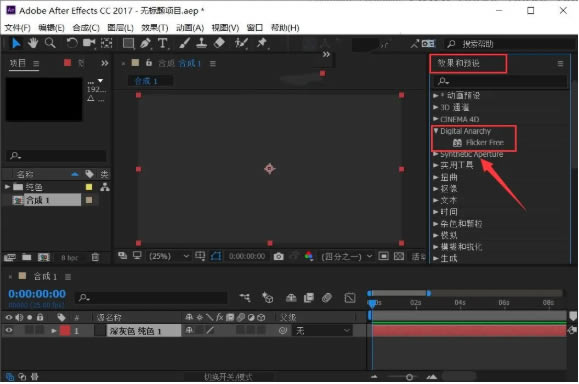Enable draft 3D in timeline
The image size is (579, 384).
[x=267, y=298]
